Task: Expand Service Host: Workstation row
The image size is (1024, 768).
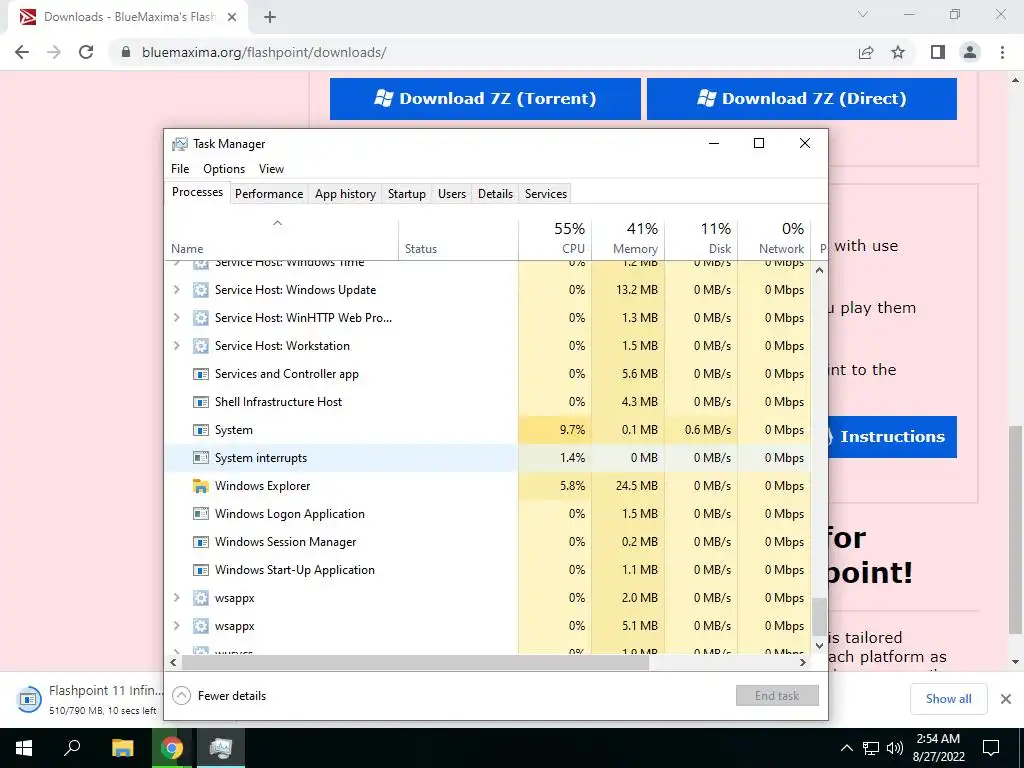Action: 176,345
